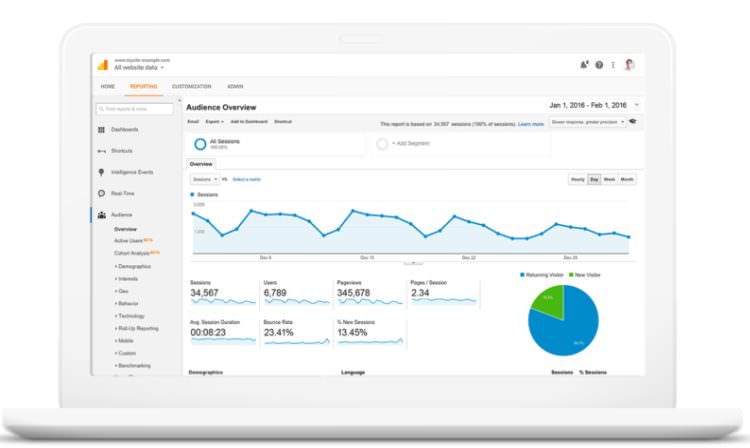Open Dashboards in the sidebar
This screenshot has height=448, width=750.
tap(124, 130)
